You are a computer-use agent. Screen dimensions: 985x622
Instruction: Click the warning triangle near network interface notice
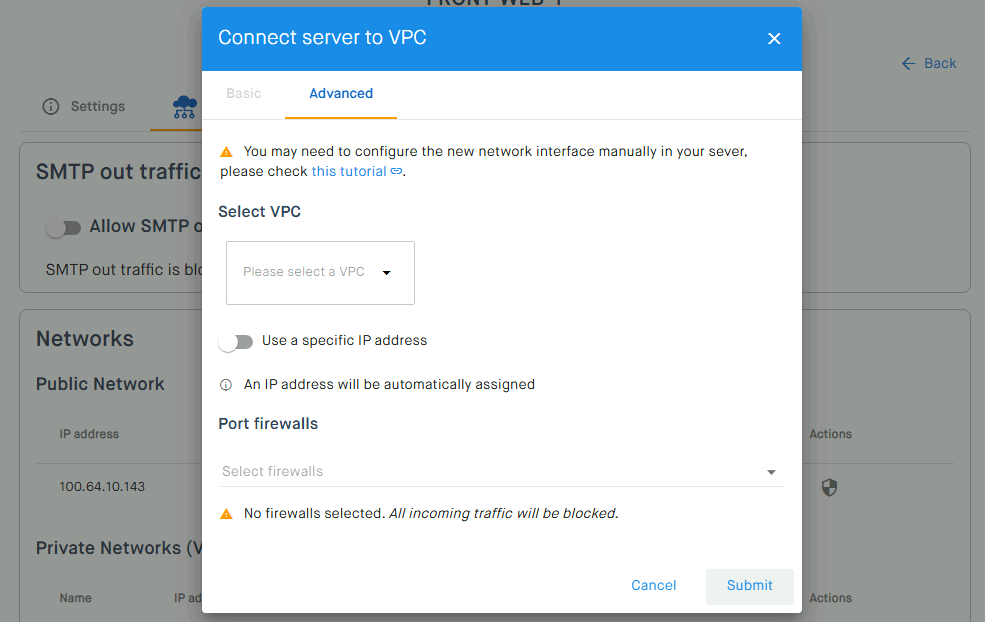[x=226, y=152]
